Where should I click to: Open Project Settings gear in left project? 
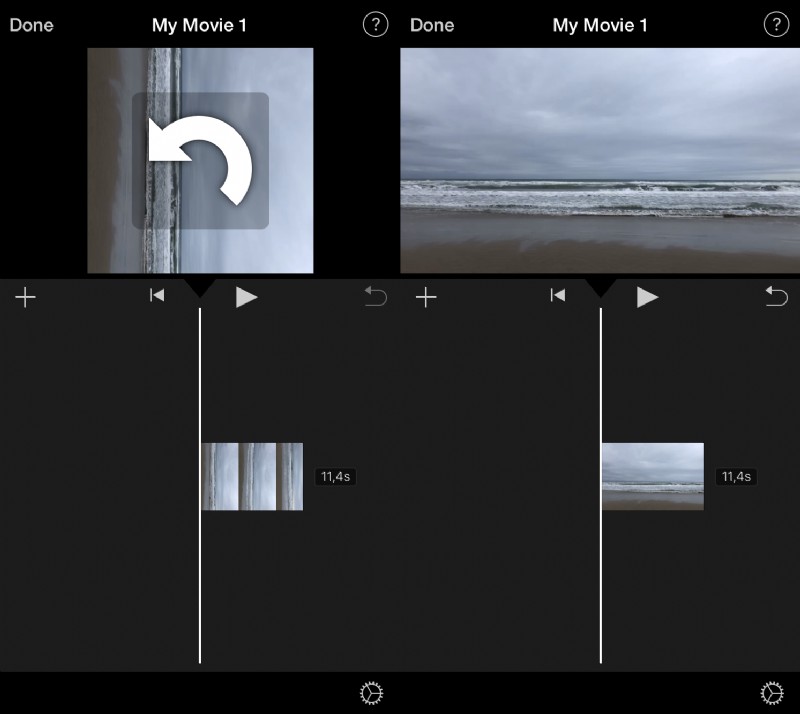click(x=371, y=691)
